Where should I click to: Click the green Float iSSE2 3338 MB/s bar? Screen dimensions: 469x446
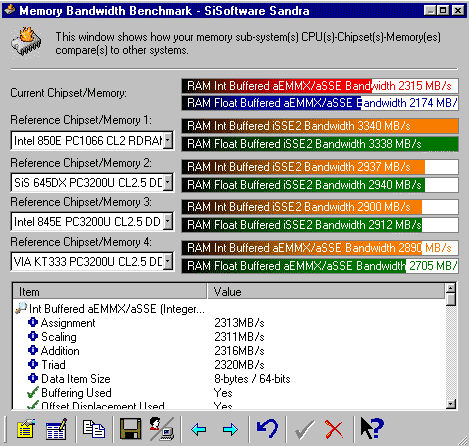(320, 144)
